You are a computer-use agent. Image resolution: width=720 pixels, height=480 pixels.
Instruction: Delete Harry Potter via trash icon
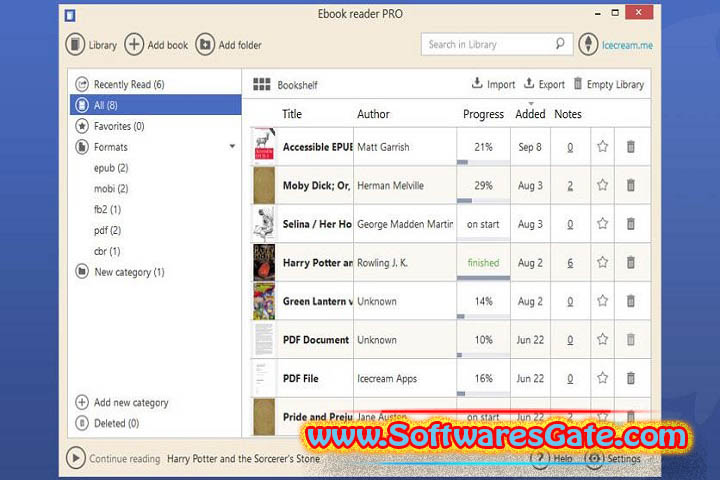click(x=631, y=262)
